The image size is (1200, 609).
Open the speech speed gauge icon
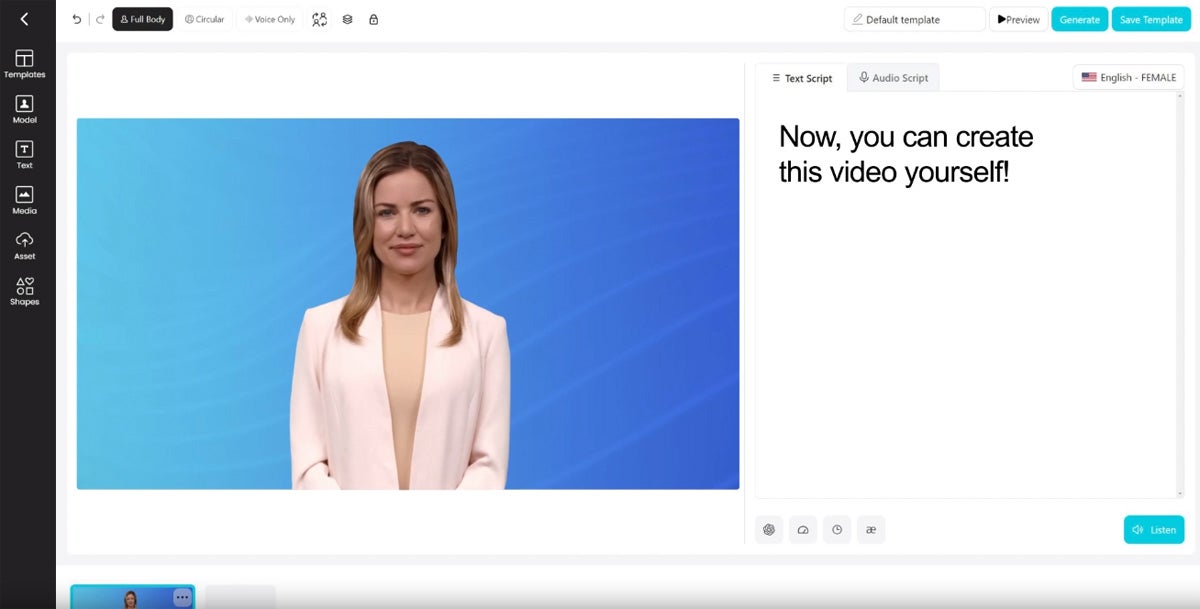(x=803, y=530)
